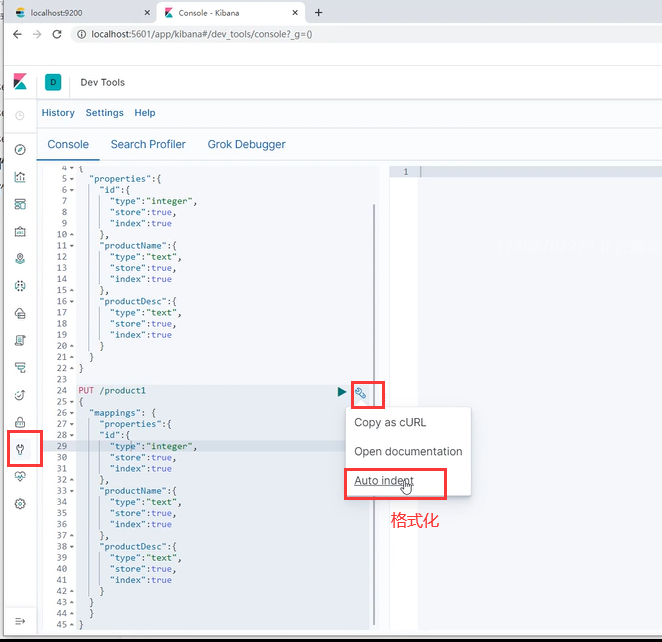View site information icon in address bar
This screenshot has height=642, width=662.
81,34
